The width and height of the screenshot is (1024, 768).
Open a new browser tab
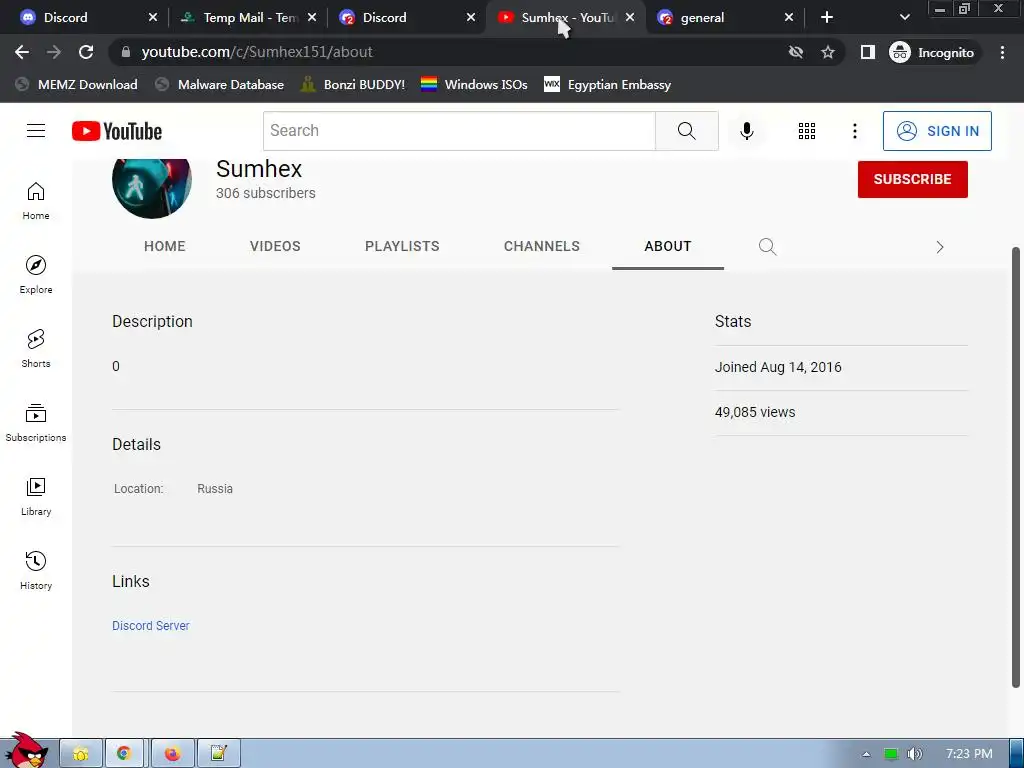click(x=827, y=17)
